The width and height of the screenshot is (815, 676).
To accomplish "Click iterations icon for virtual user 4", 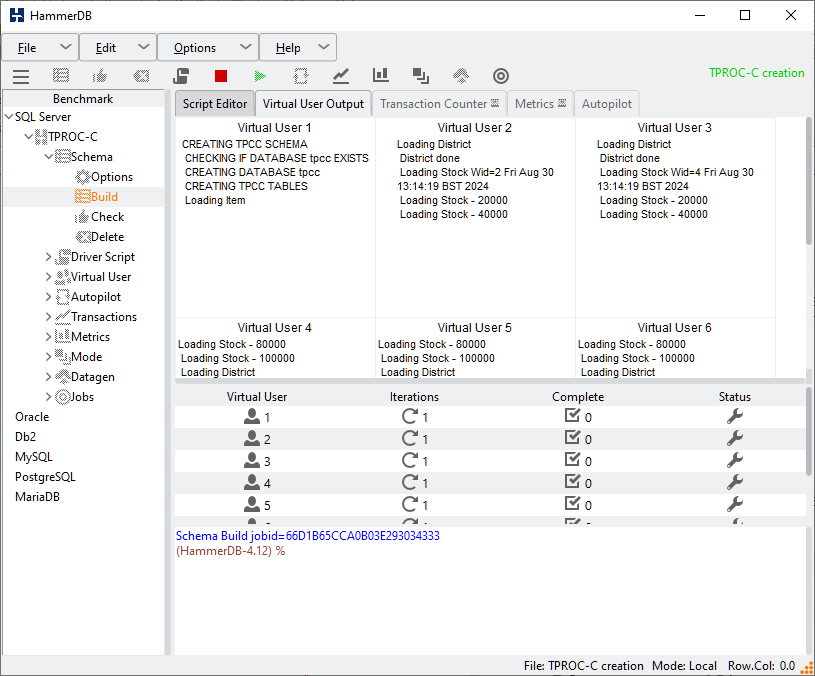I will point(410,482).
